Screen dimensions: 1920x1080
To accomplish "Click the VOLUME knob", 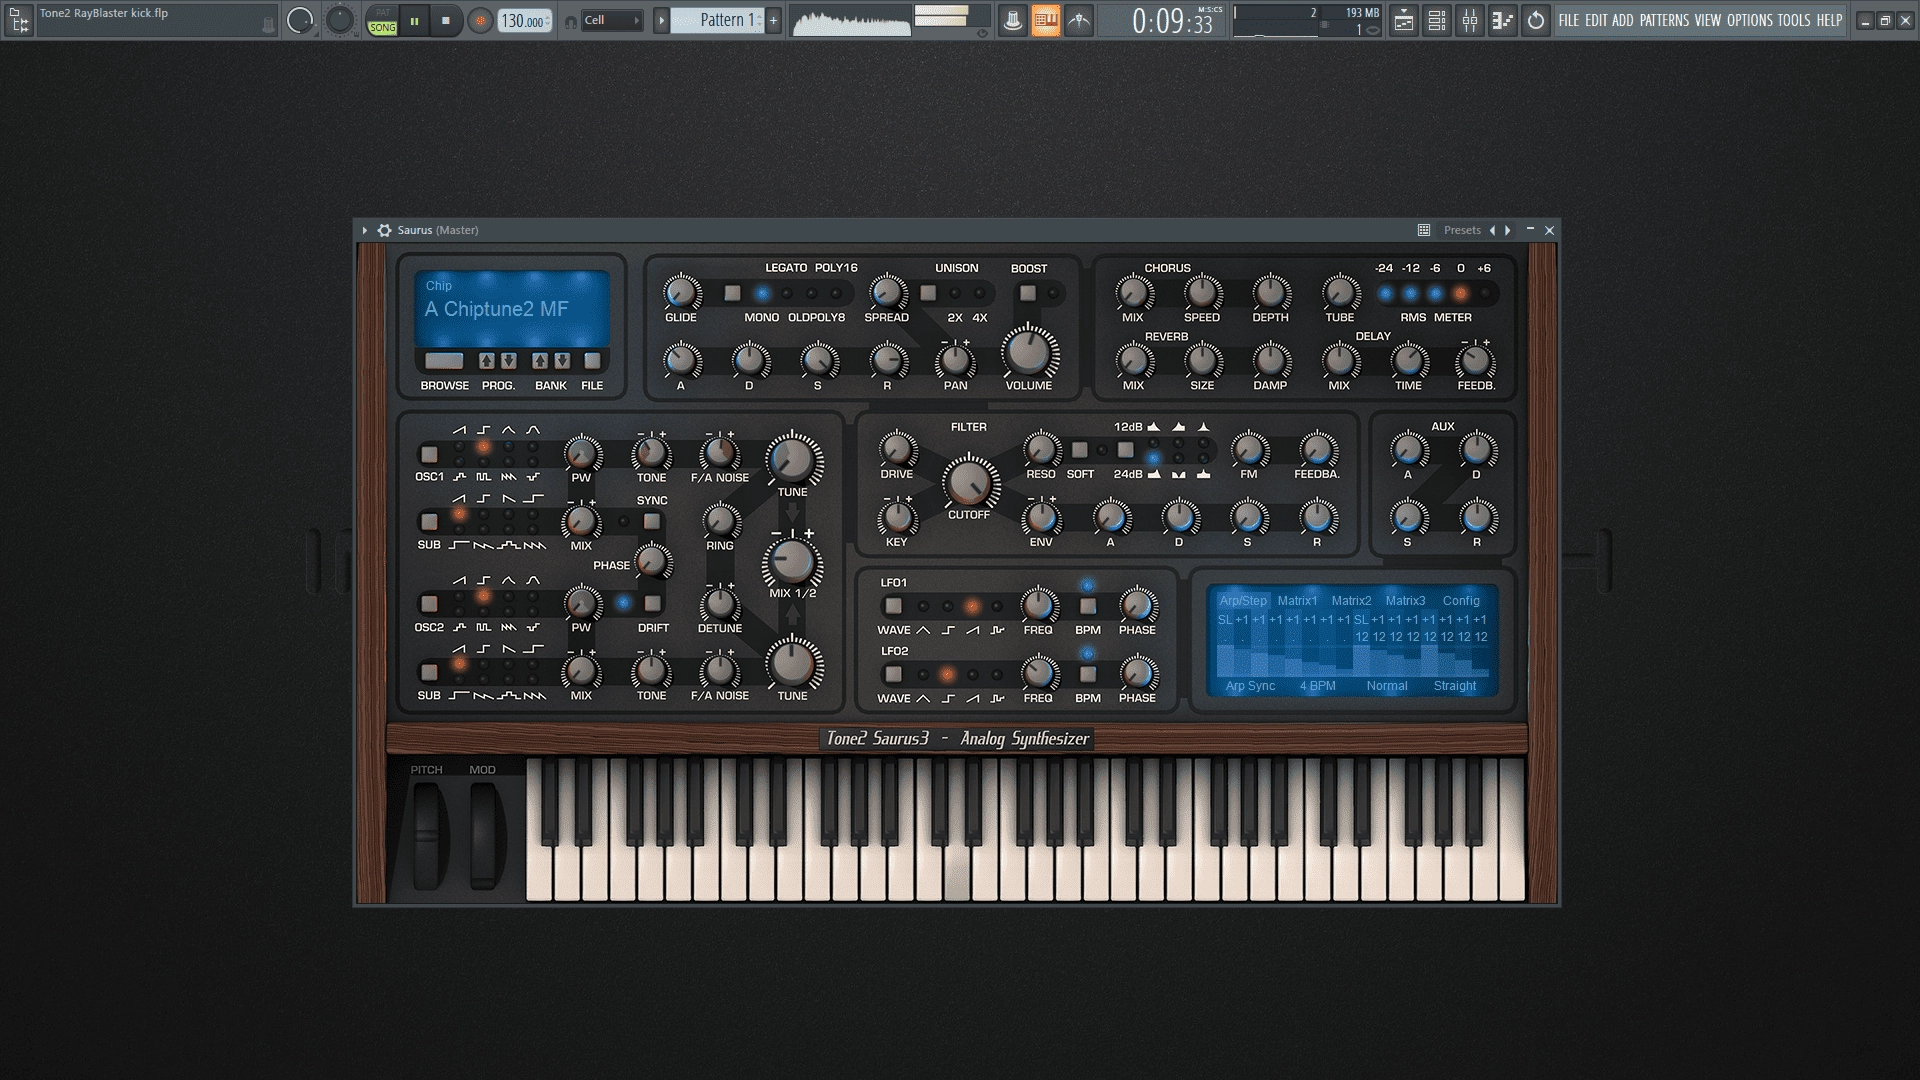I will click(x=1029, y=352).
